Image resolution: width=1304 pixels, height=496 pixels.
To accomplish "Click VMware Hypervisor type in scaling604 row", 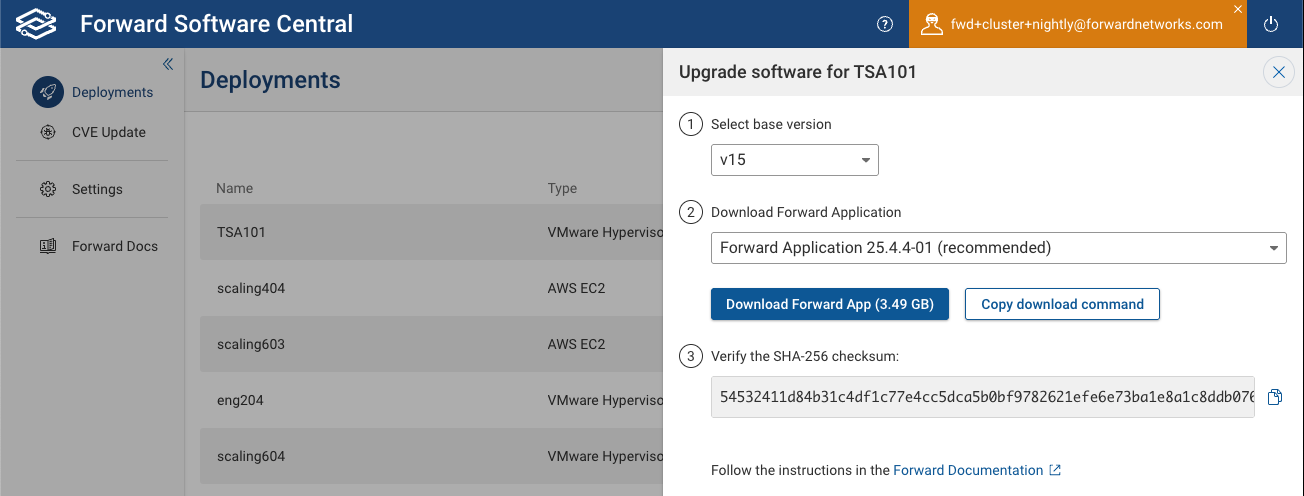I will pos(605,456).
